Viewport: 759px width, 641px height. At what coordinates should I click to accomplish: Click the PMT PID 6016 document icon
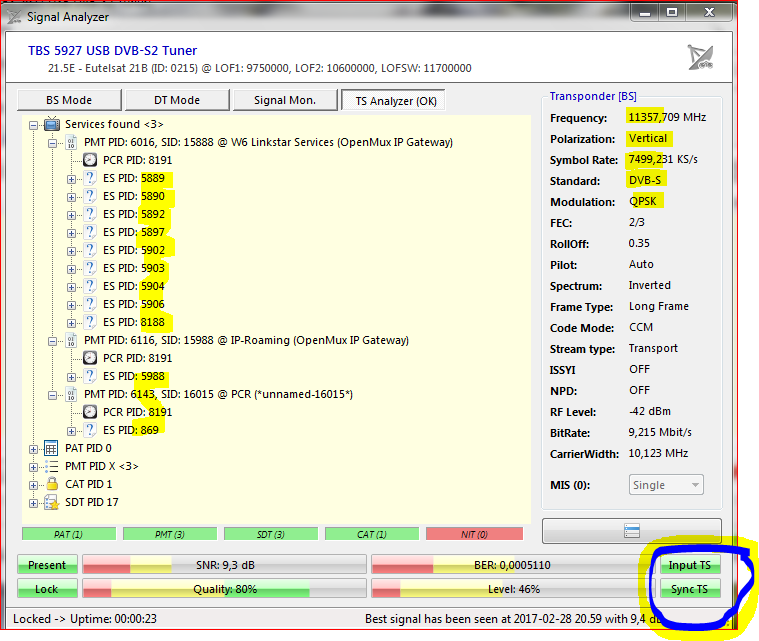(x=71, y=143)
